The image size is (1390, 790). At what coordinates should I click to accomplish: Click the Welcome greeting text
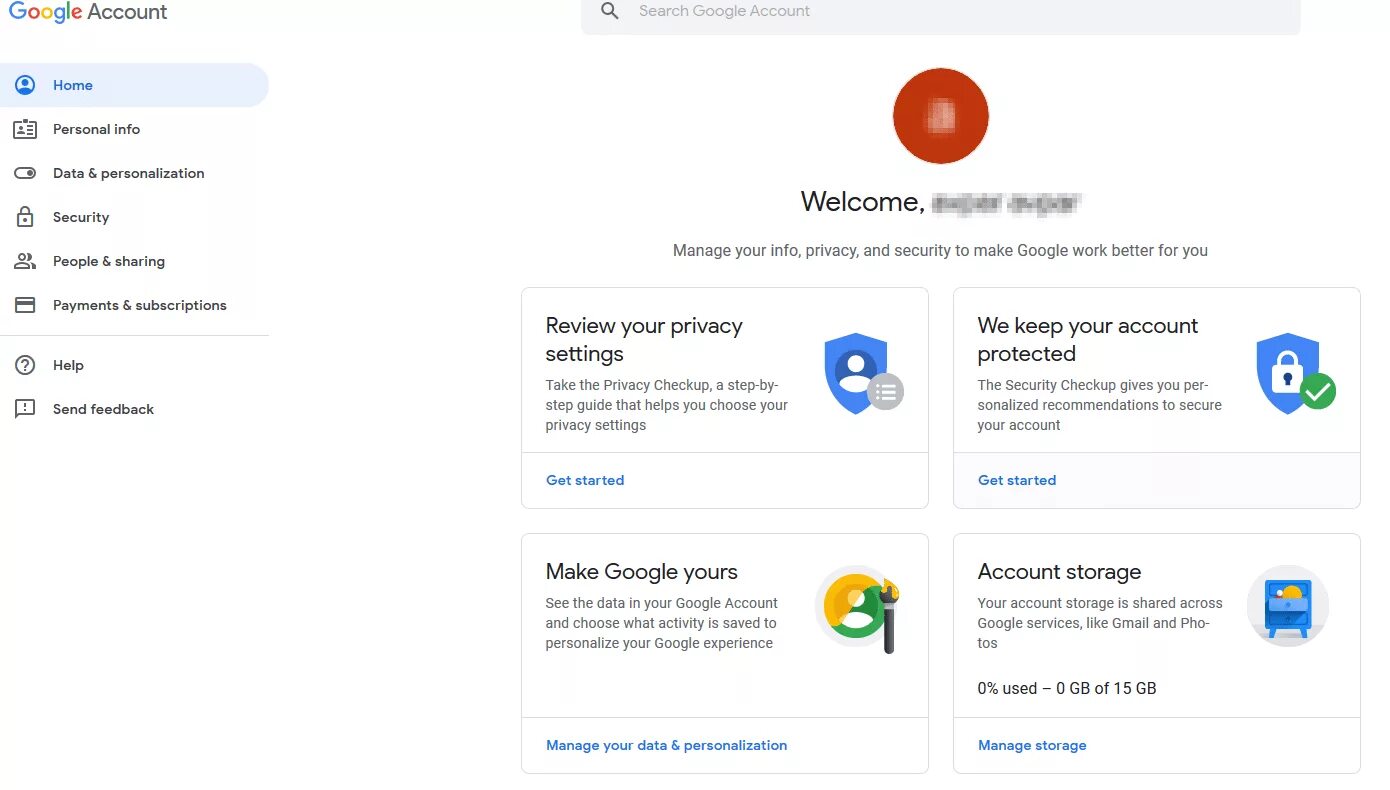pyautogui.click(x=941, y=202)
